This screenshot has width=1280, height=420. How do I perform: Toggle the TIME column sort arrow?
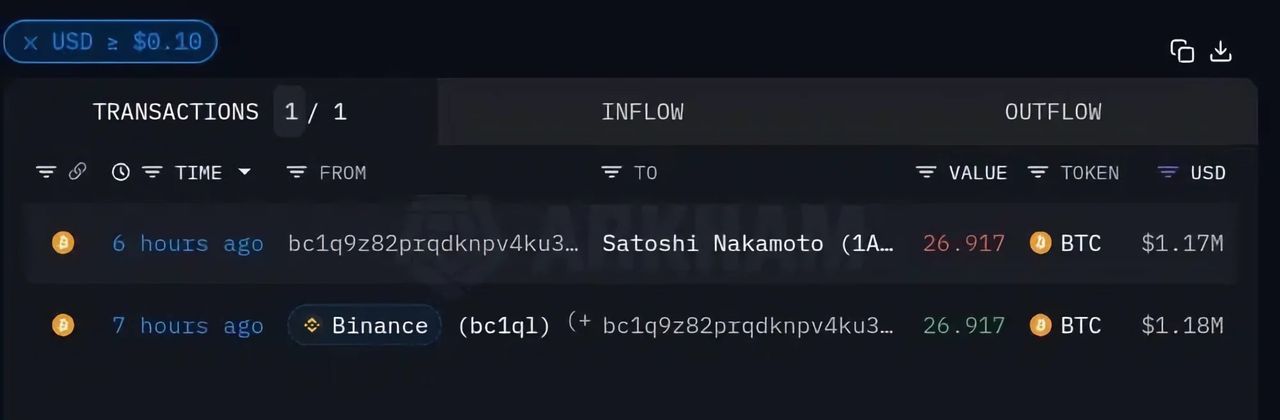pyautogui.click(x=244, y=172)
